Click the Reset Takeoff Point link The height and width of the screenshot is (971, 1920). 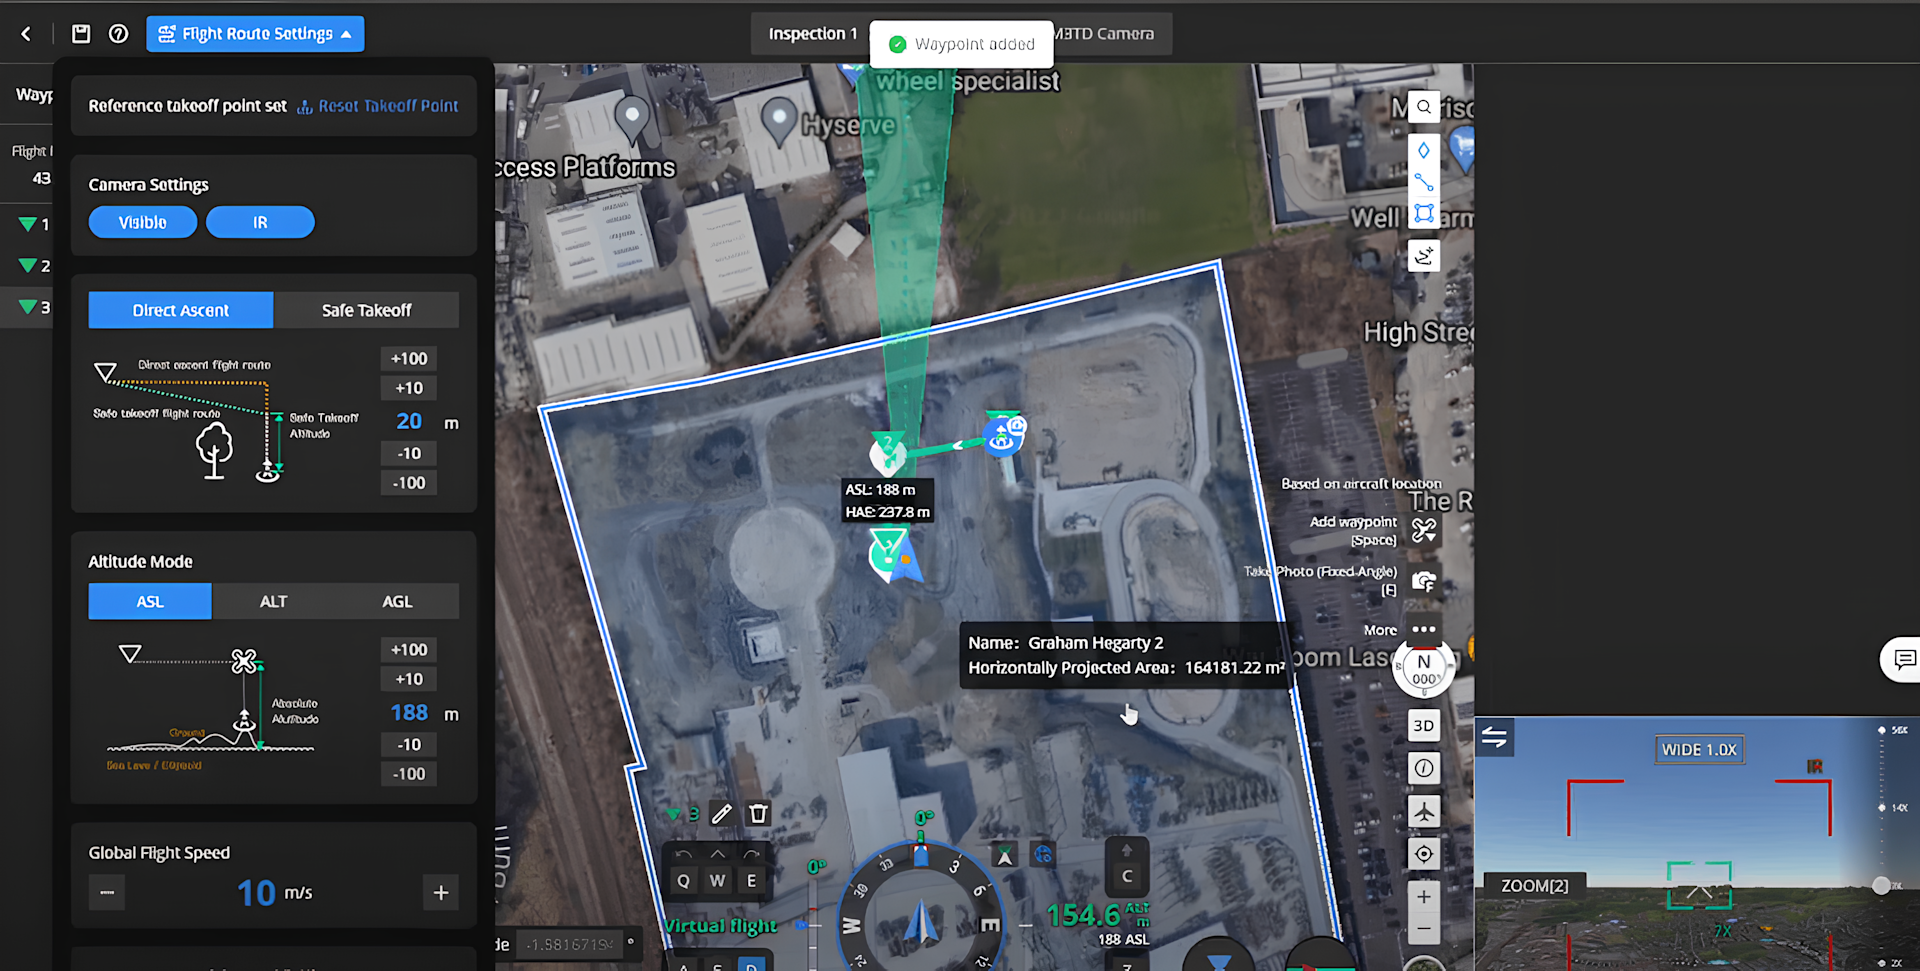(x=388, y=106)
